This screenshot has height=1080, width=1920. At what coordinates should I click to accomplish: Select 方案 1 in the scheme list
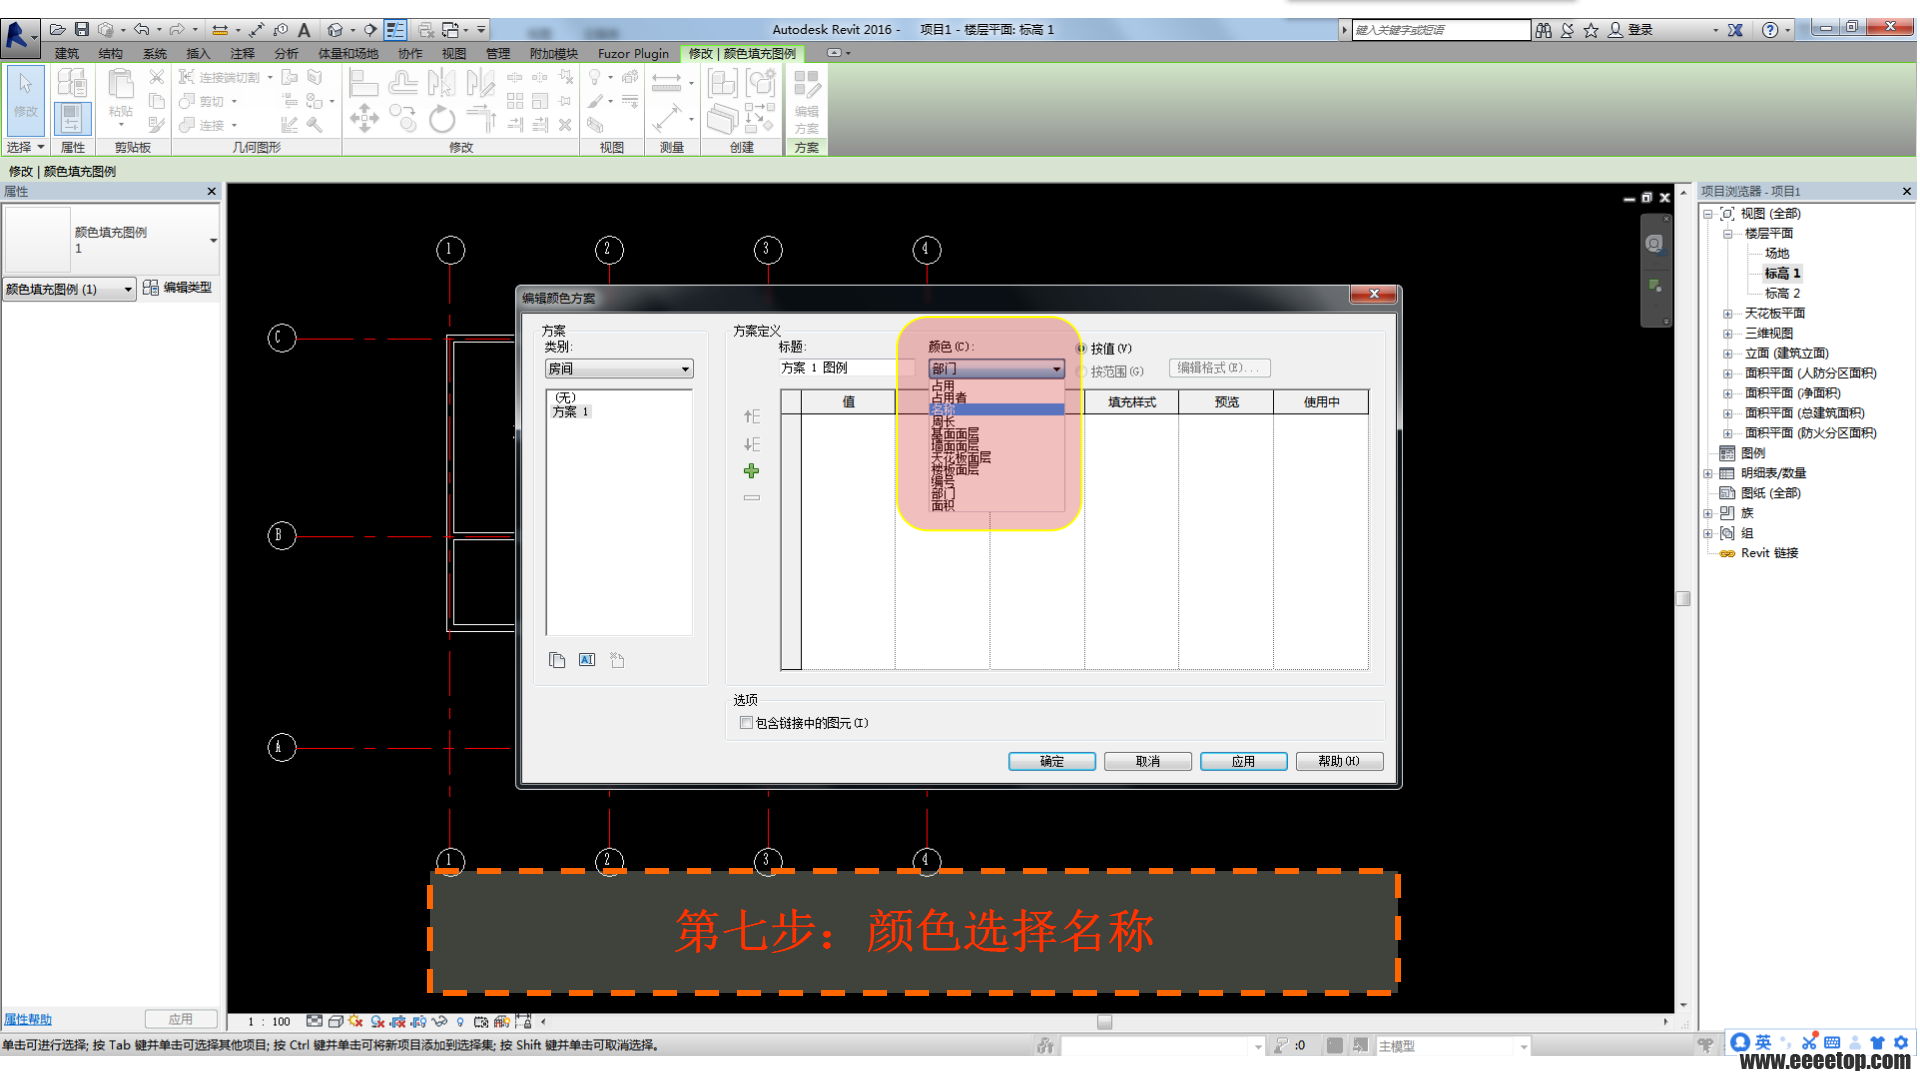571,412
